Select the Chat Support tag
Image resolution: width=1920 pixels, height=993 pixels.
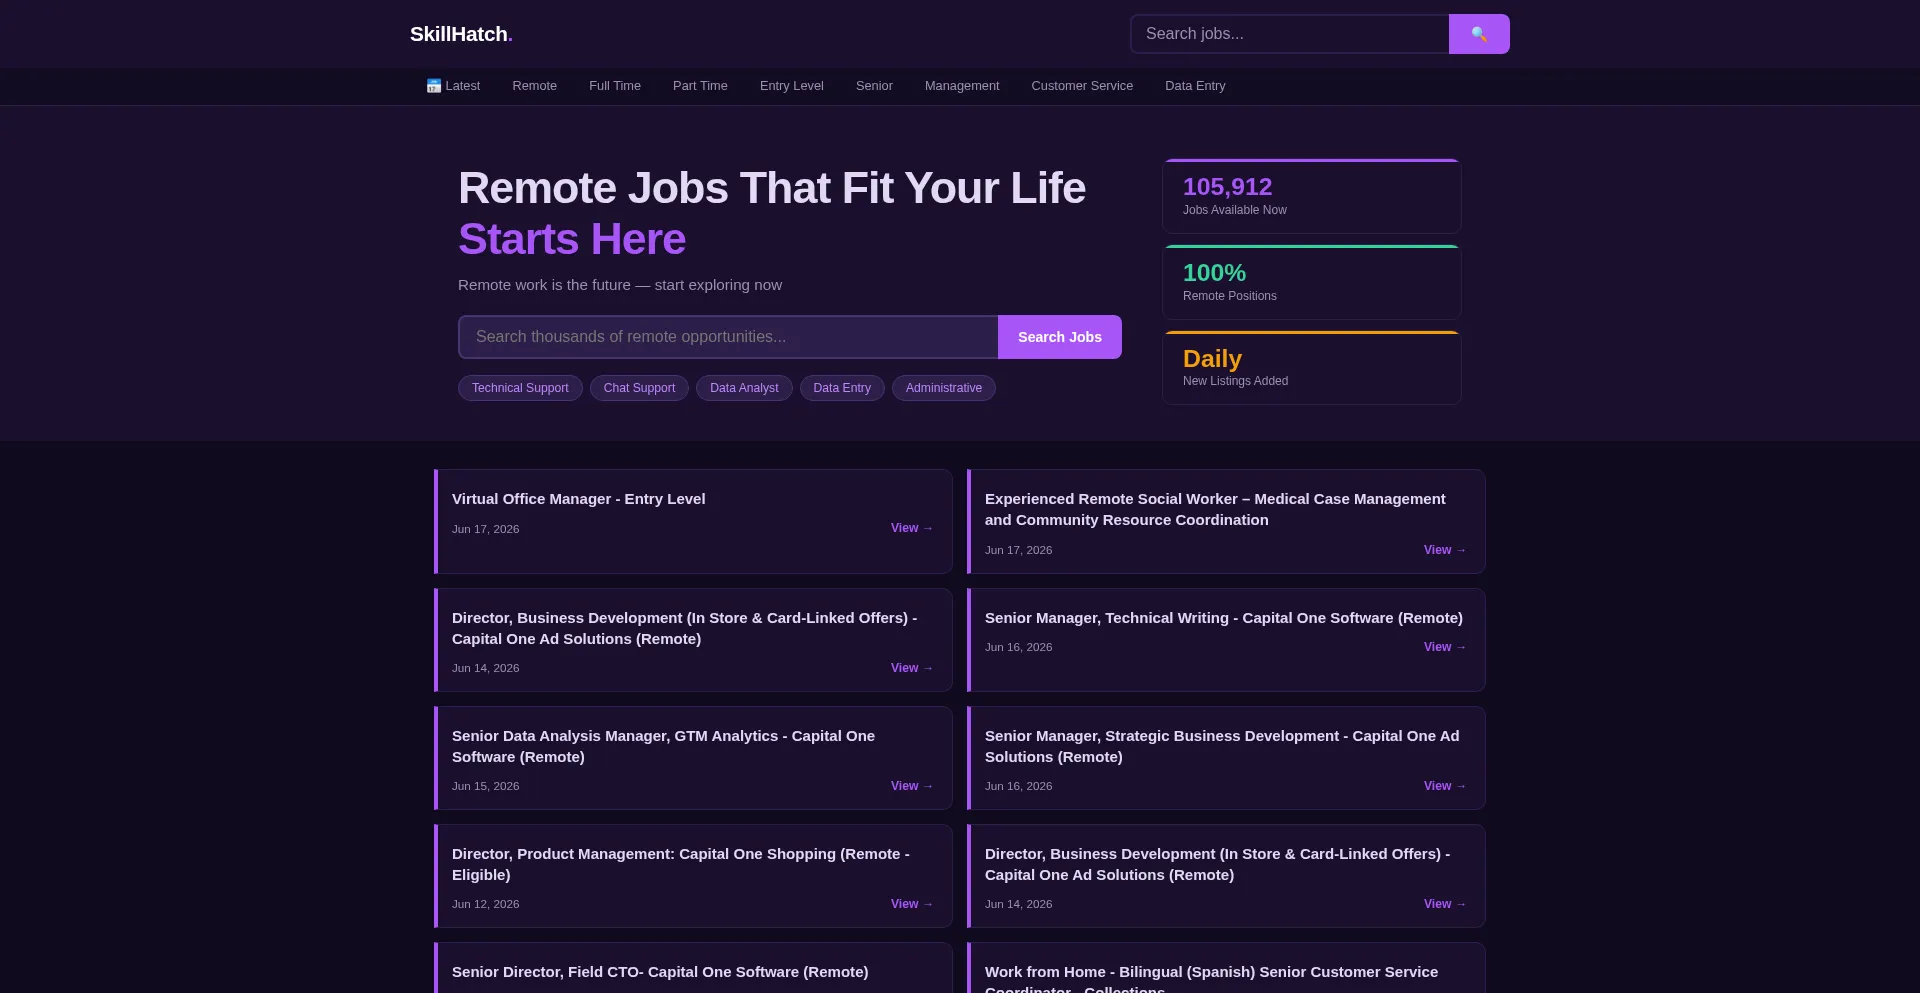(639, 388)
